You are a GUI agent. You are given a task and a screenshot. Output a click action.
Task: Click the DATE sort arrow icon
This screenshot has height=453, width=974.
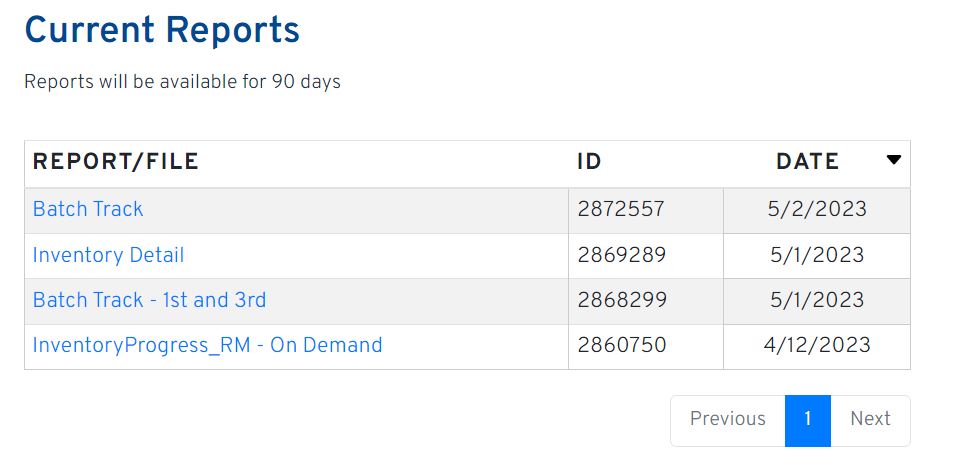[893, 160]
